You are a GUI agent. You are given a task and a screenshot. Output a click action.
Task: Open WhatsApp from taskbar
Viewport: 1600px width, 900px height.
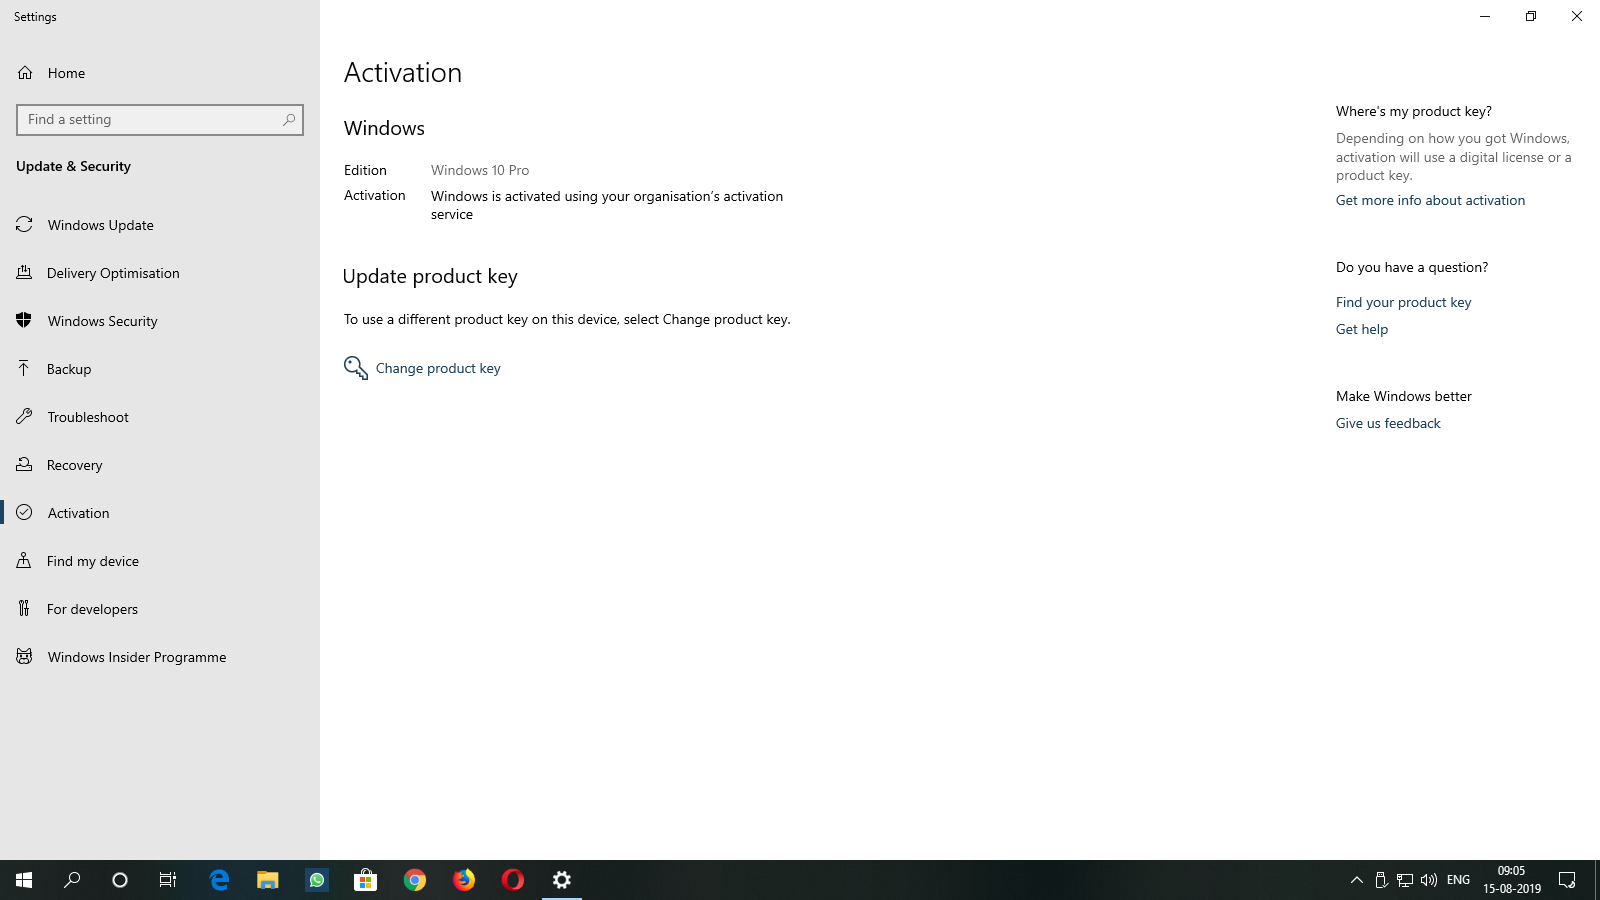click(x=317, y=880)
